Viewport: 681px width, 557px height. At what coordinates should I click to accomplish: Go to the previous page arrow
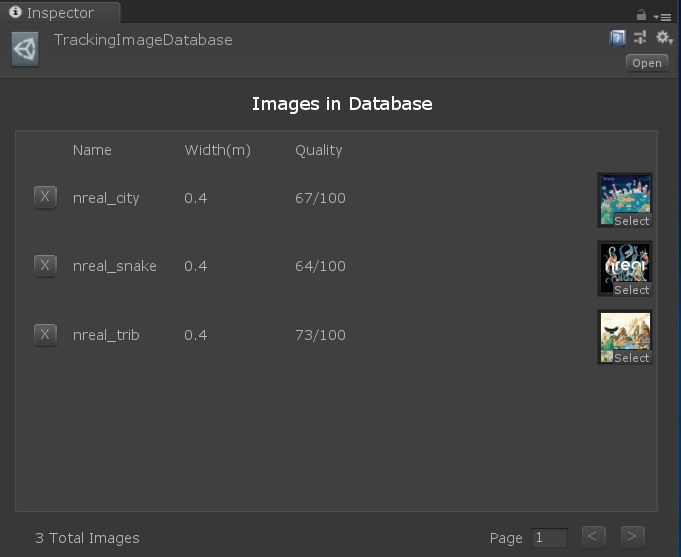pyautogui.click(x=593, y=537)
